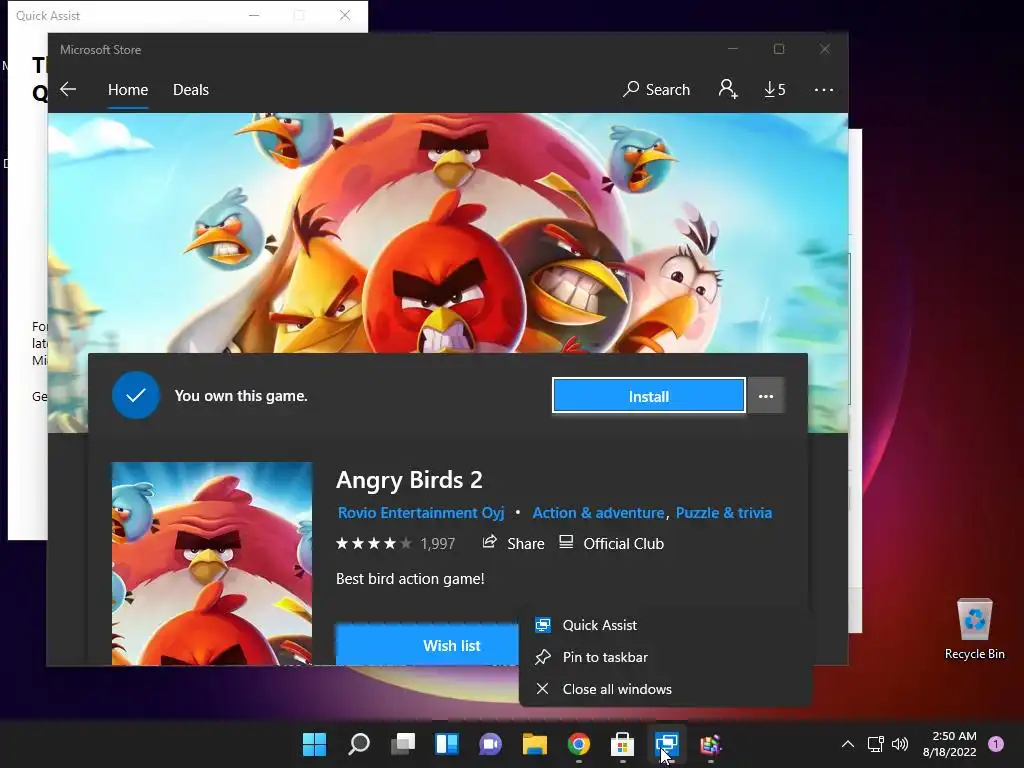The width and height of the screenshot is (1024, 768).
Task: Open the clock and date flyout
Action: [950, 744]
